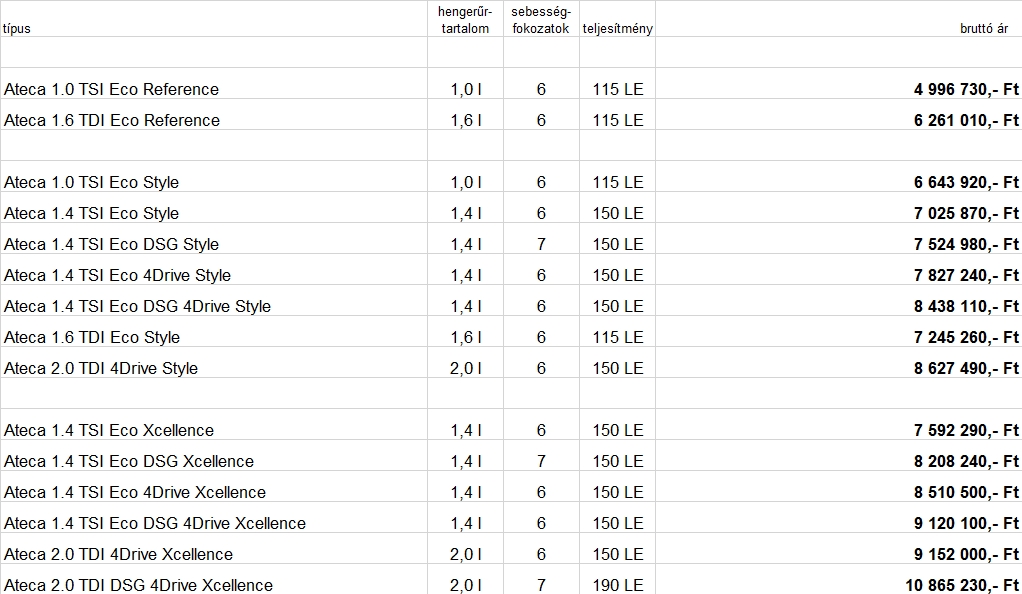Select cell 'Ateca 2.0 TDI 4Drive Xcellence'
The height and width of the screenshot is (594, 1022).
pyautogui.click(x=214, y=548)
